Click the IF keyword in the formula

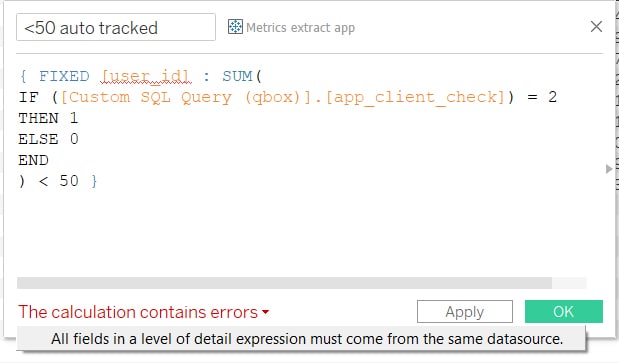(x=28, y=97)
